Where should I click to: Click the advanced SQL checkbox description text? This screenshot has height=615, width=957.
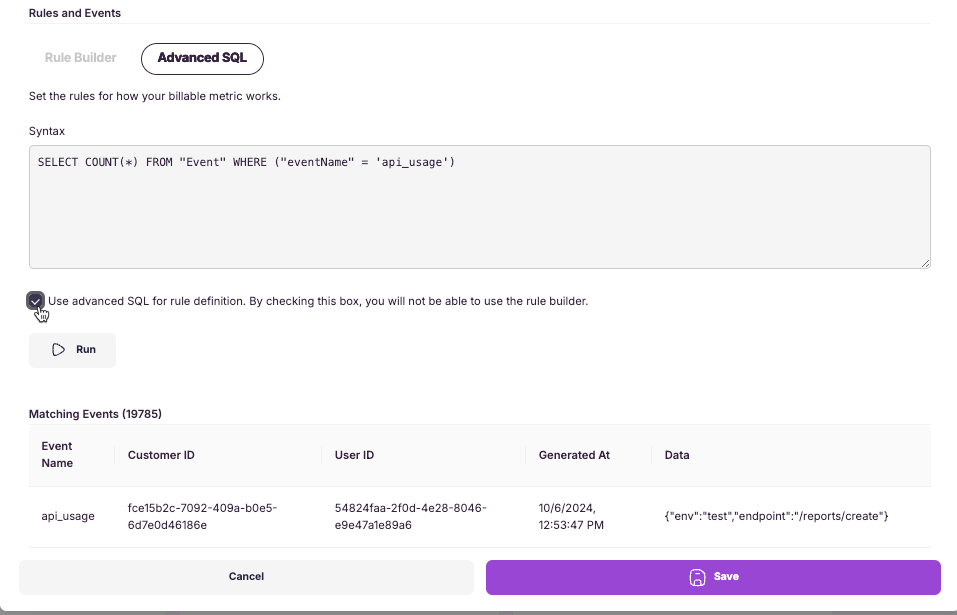point(318,301)
